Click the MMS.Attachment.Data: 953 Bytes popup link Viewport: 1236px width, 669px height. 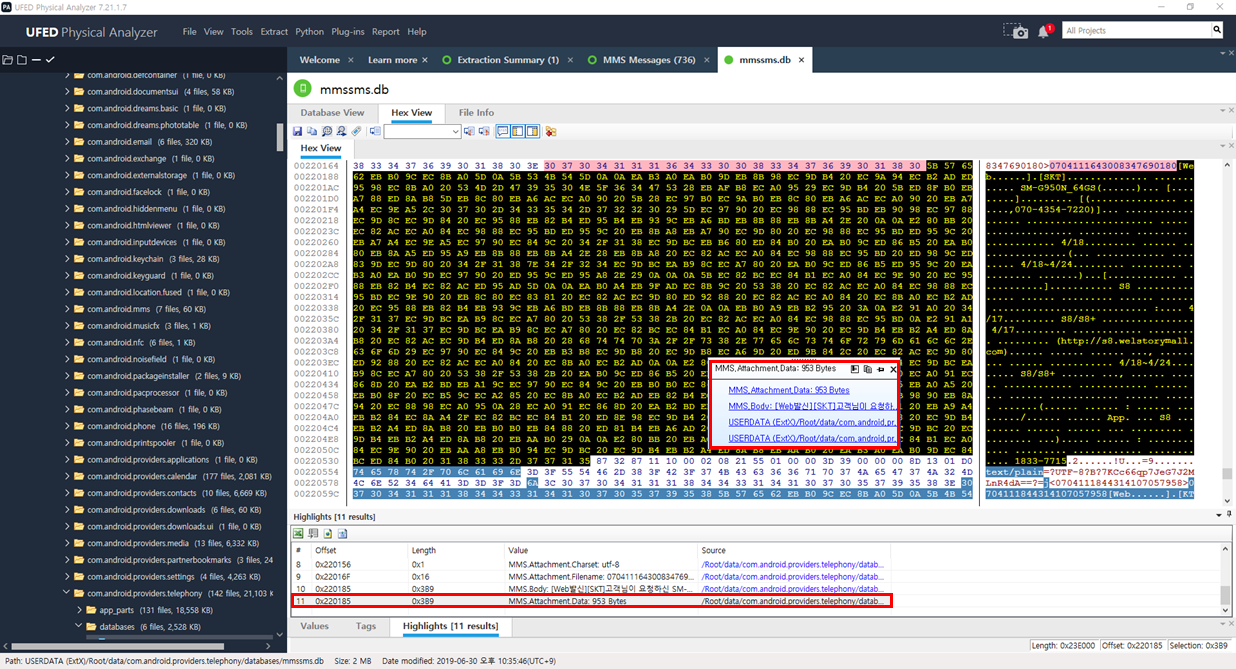[789, 390]
